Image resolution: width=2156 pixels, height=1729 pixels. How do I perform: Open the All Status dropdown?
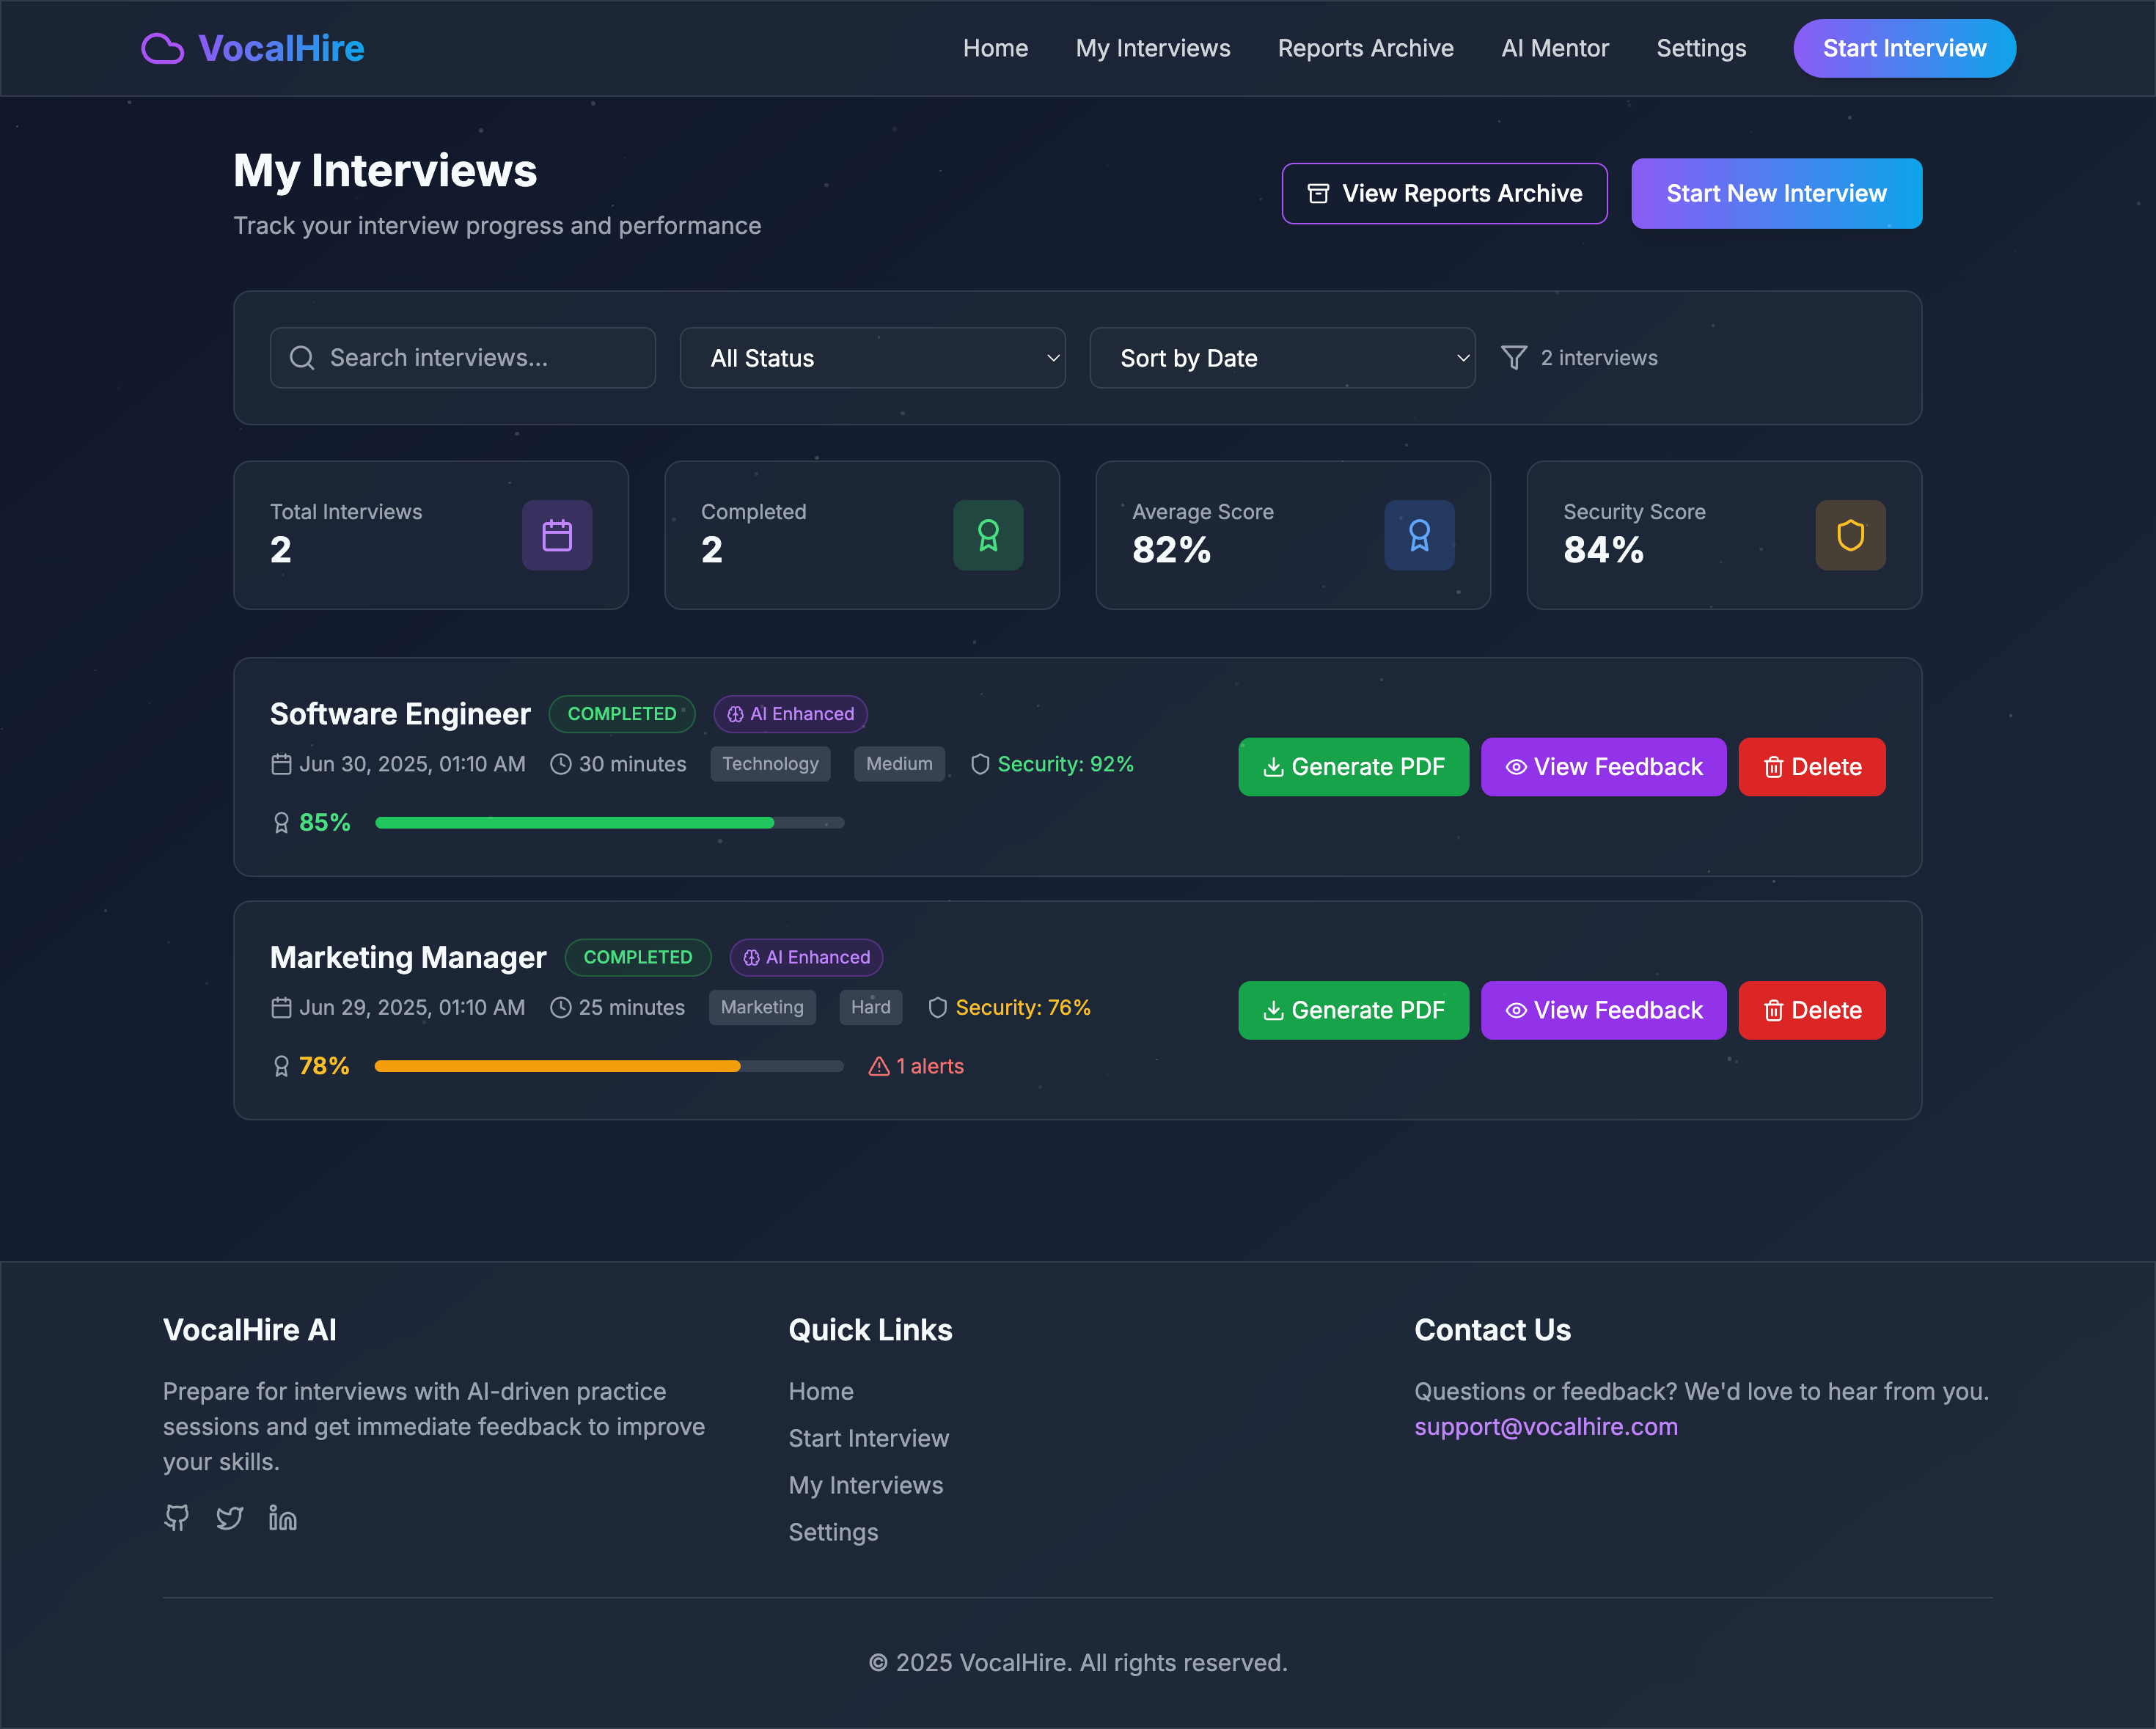[872, 358]
